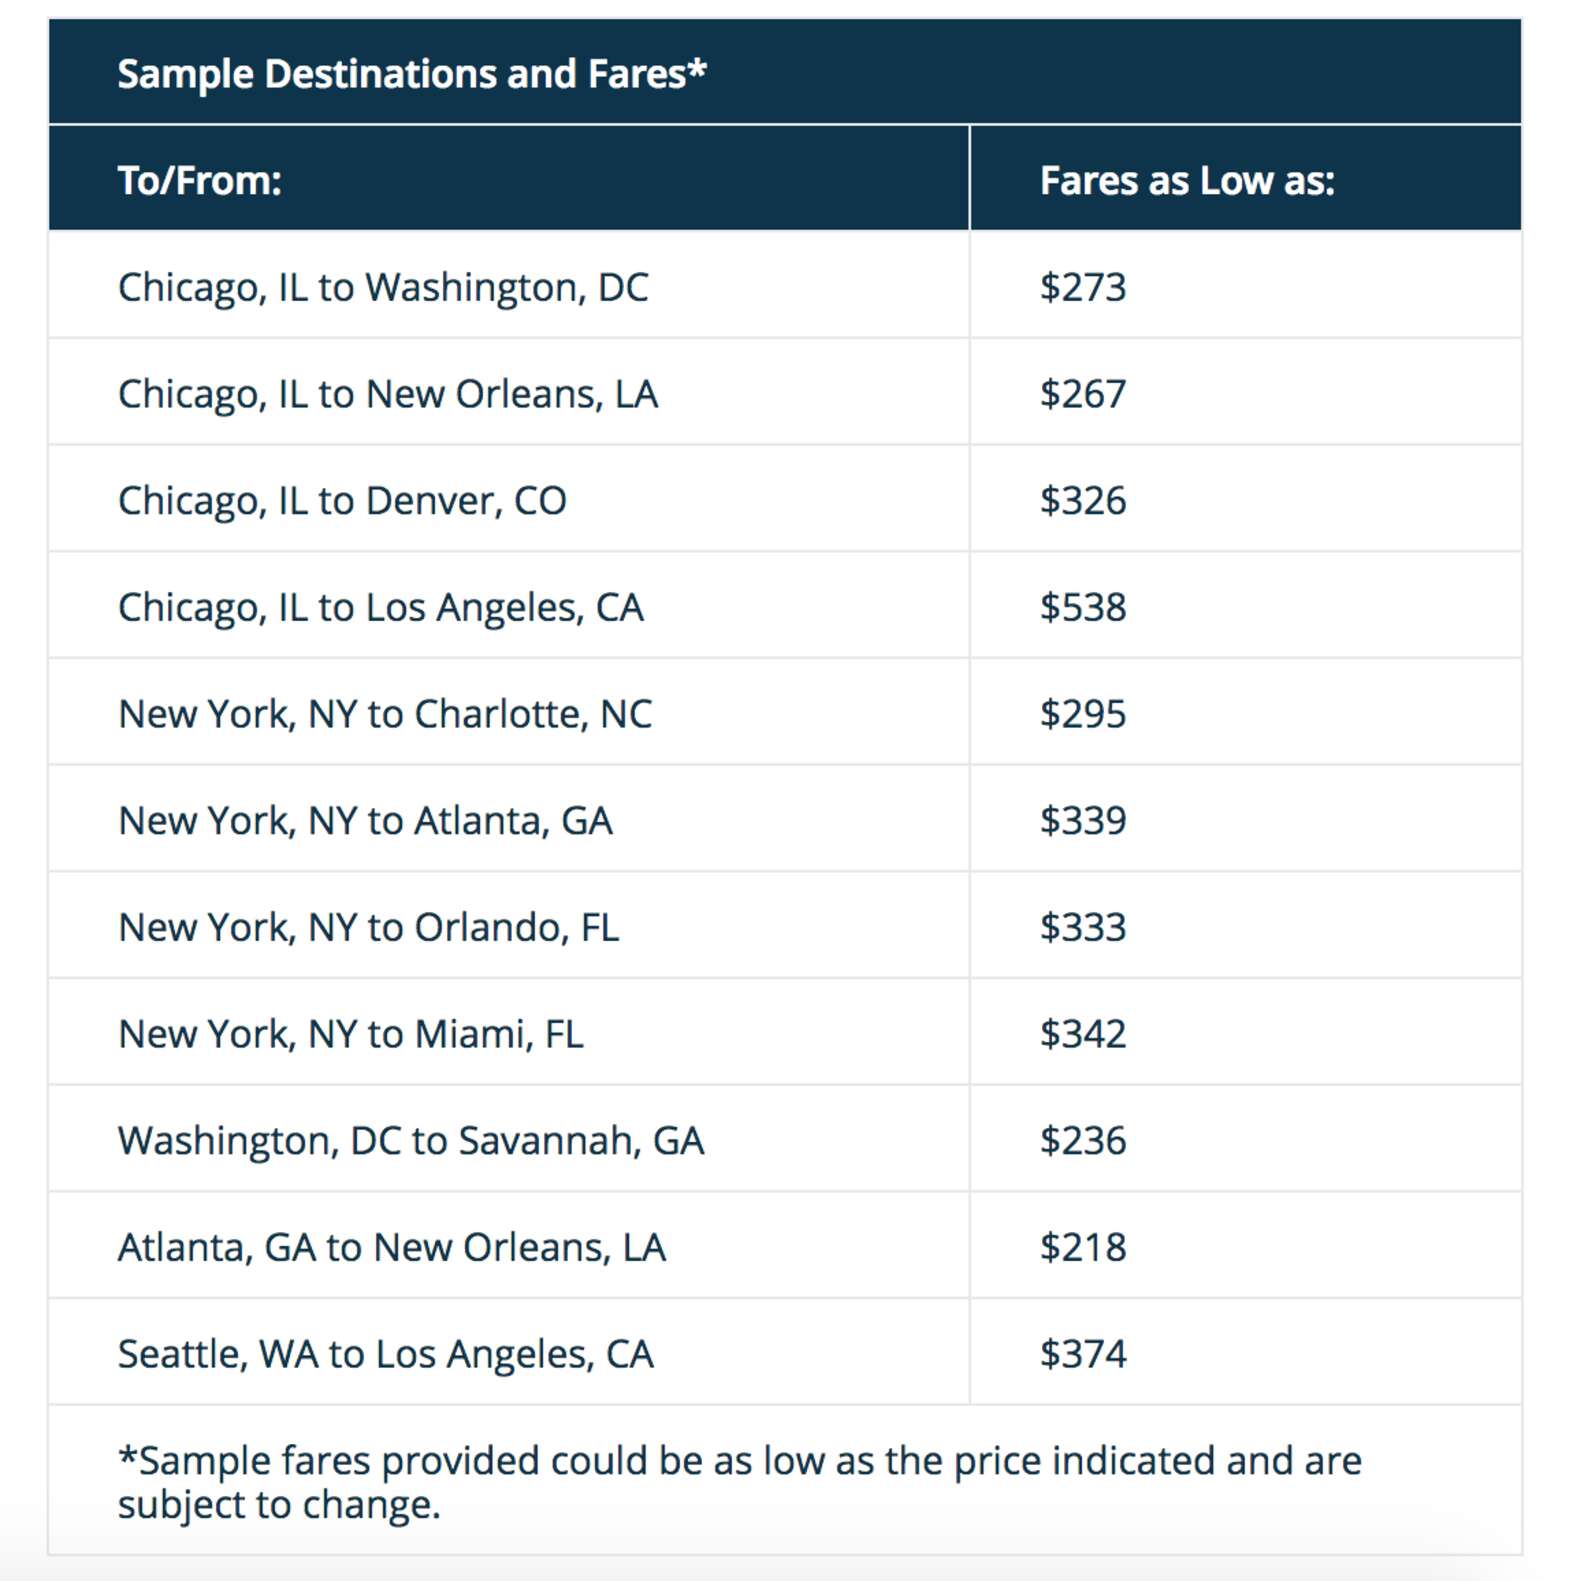Viewport: 1584px width, 1581px height.
Task: Click the Sample Destinations and Fares title
Action: (411, 74)
